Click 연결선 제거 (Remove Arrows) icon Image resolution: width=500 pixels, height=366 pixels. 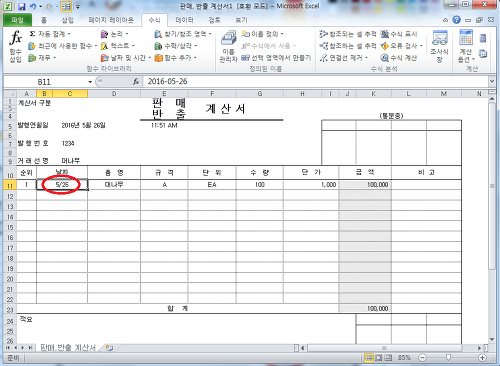pyautogui.click(x=323, y=58)
